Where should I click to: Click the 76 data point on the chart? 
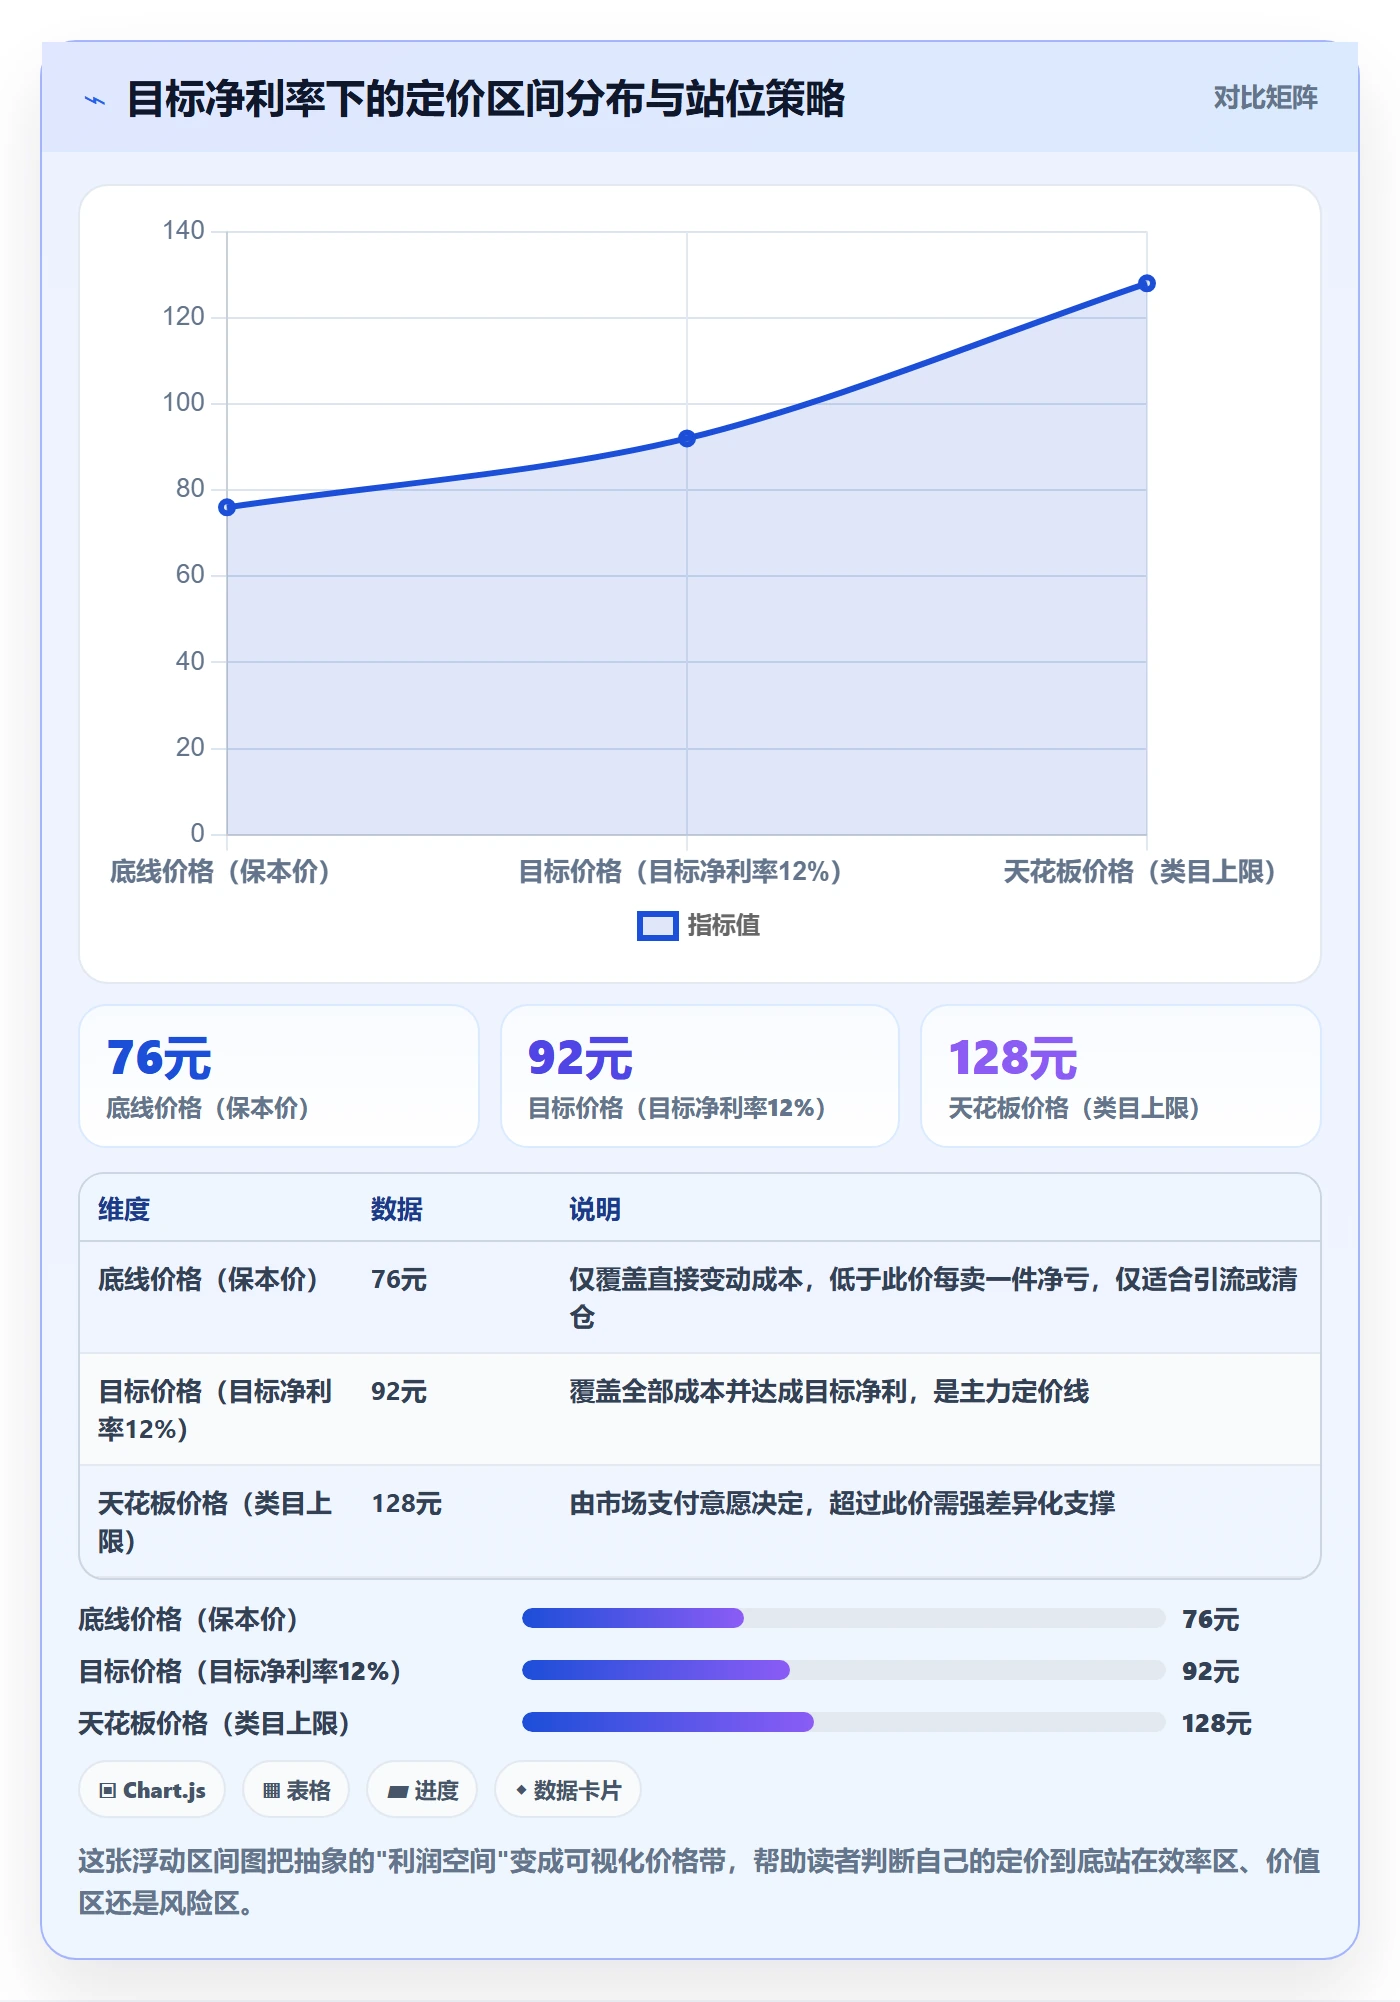(x=227, y=507)
